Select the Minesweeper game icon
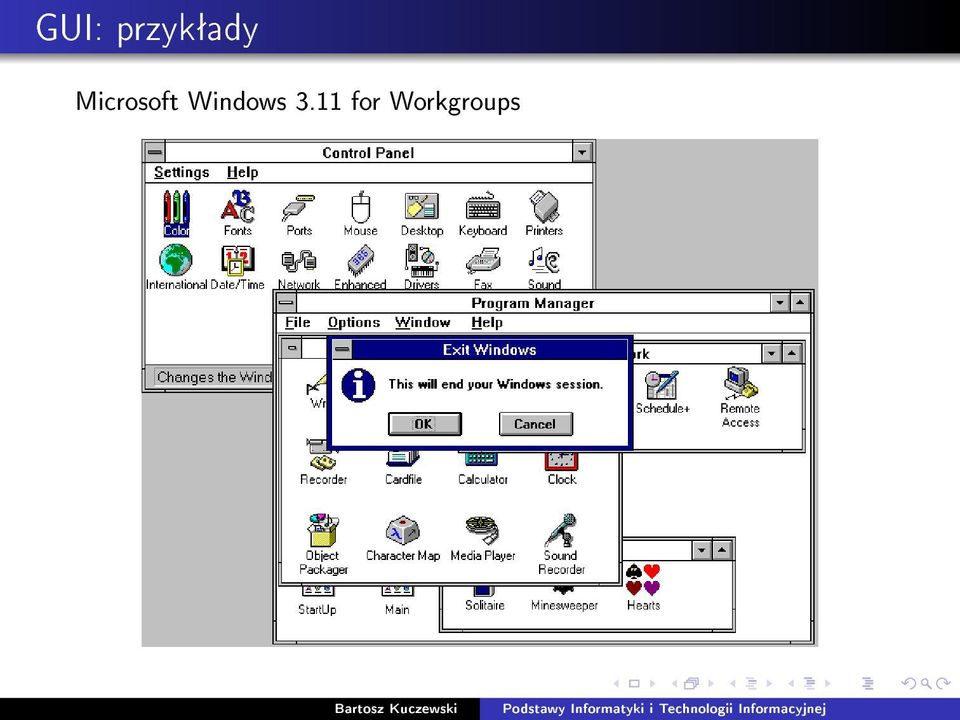The height and width of the screenshot is (720, 960). (564, 598)
